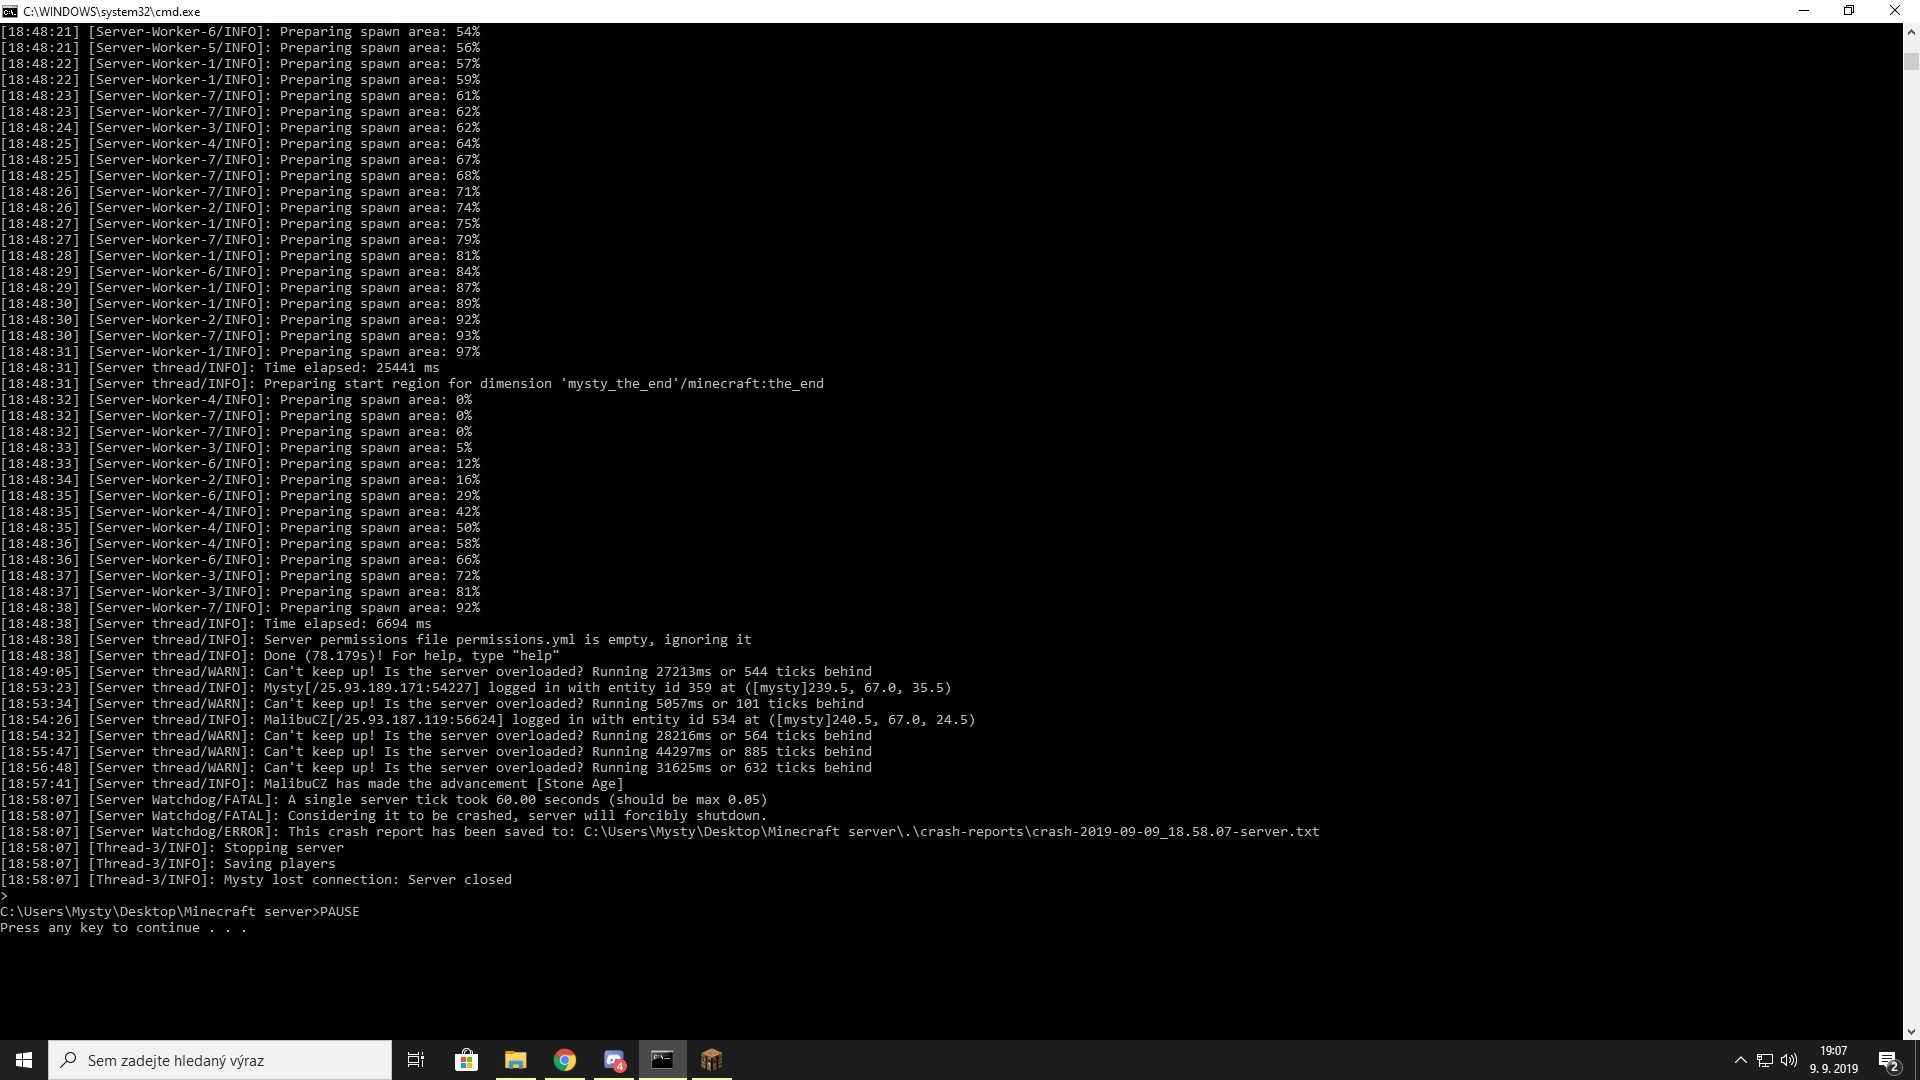Open Discord app with notification badge
This screenshot has width=1920, height=1080.
click(x=614, y=1060)
